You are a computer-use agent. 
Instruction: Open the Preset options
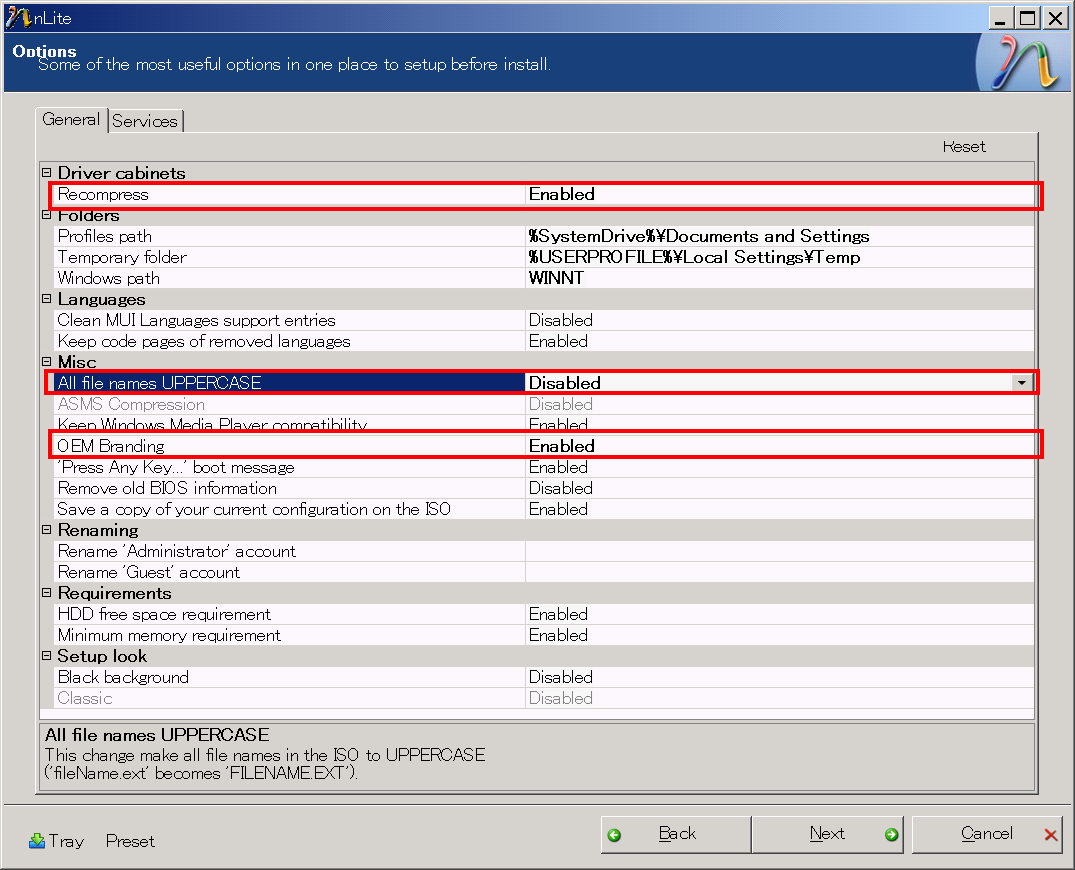coord(129,841)
